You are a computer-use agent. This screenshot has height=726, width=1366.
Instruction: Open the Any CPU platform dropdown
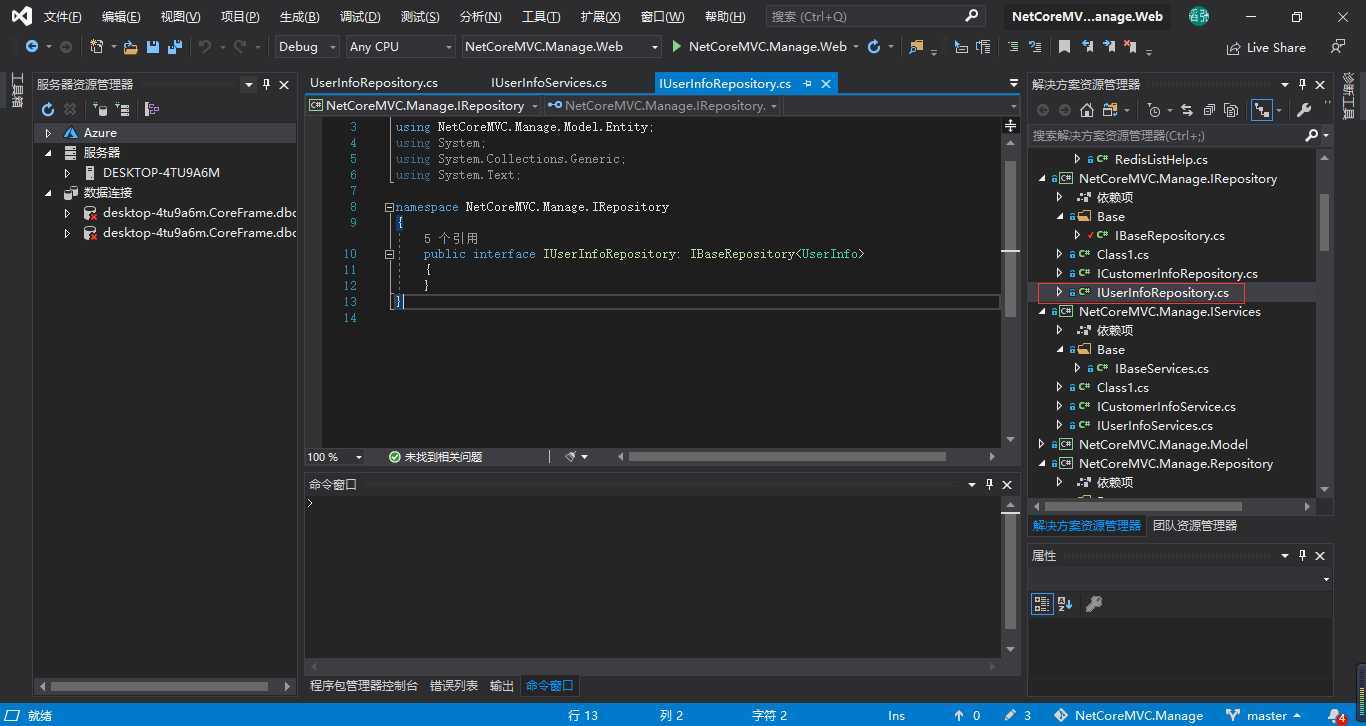401,47
